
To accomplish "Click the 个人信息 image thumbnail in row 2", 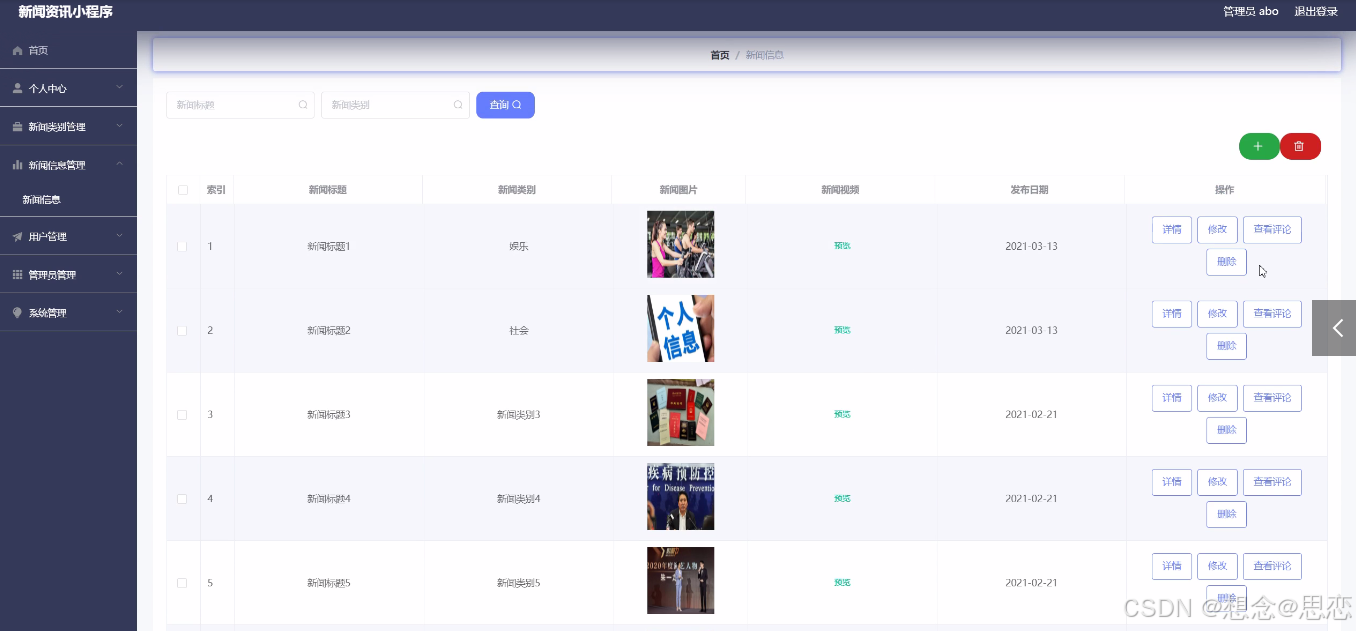I will click(x=680, y=328).
